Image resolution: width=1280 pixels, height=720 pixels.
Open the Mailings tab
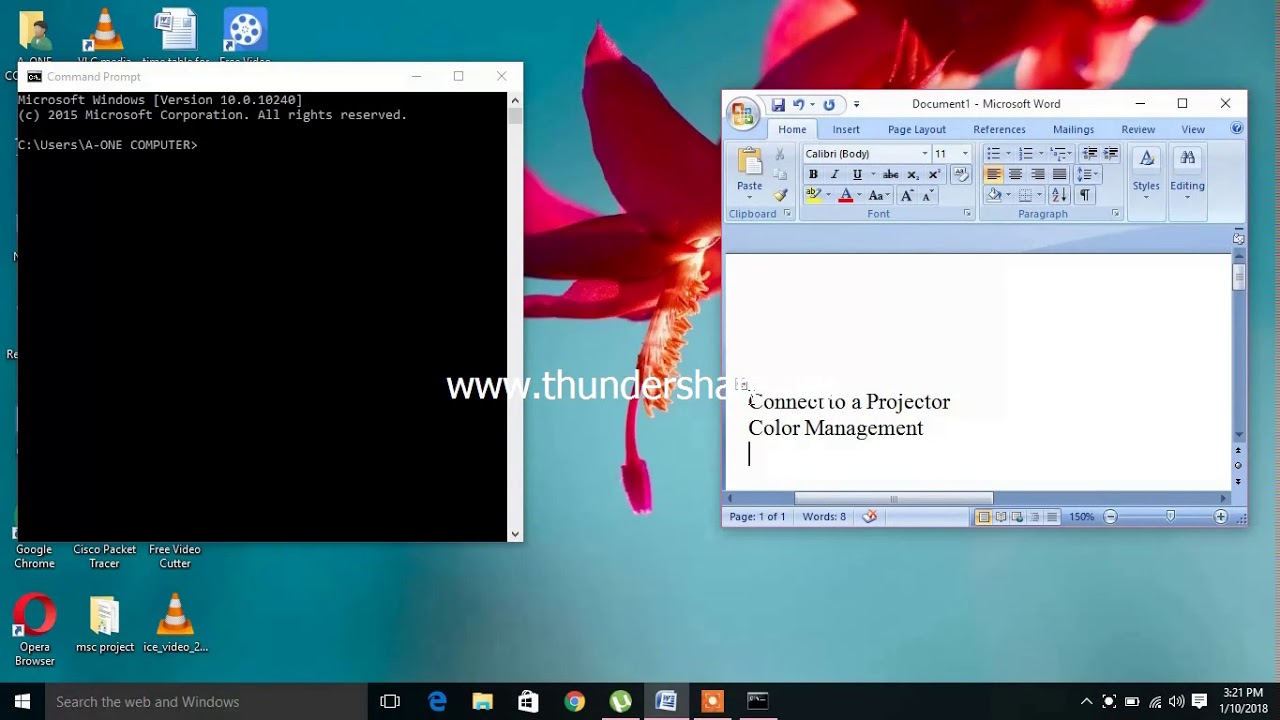[x=1073, y=129]
